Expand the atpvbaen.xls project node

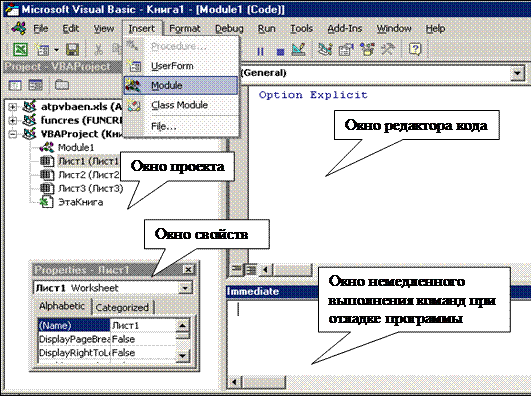13,107
